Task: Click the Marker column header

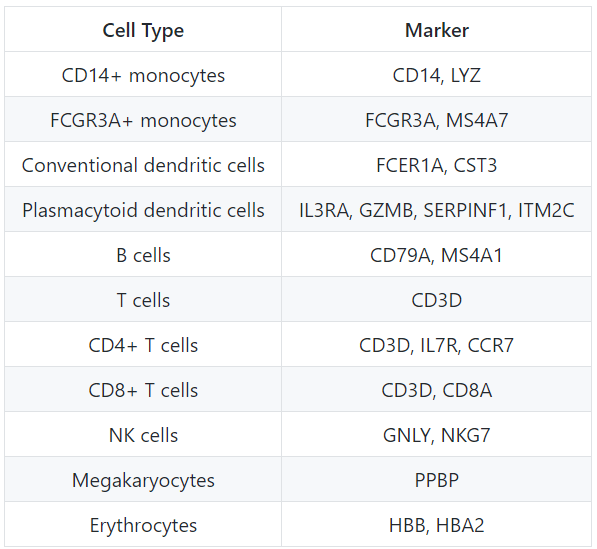Action: (x=436, y=30)
